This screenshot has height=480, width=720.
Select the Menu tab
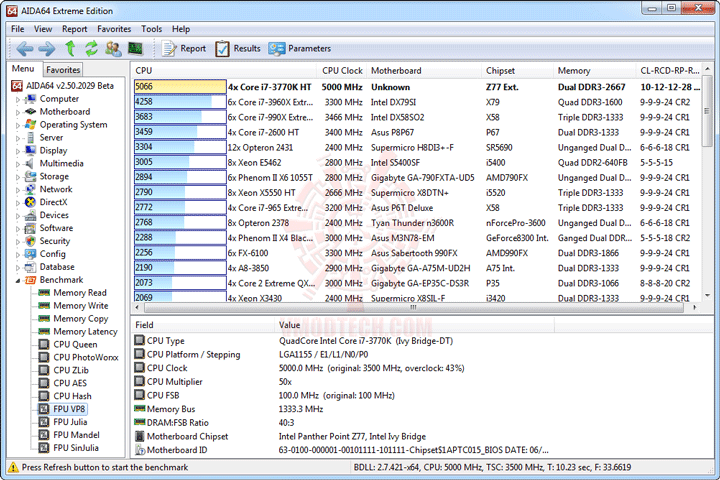tap(23, 69)
